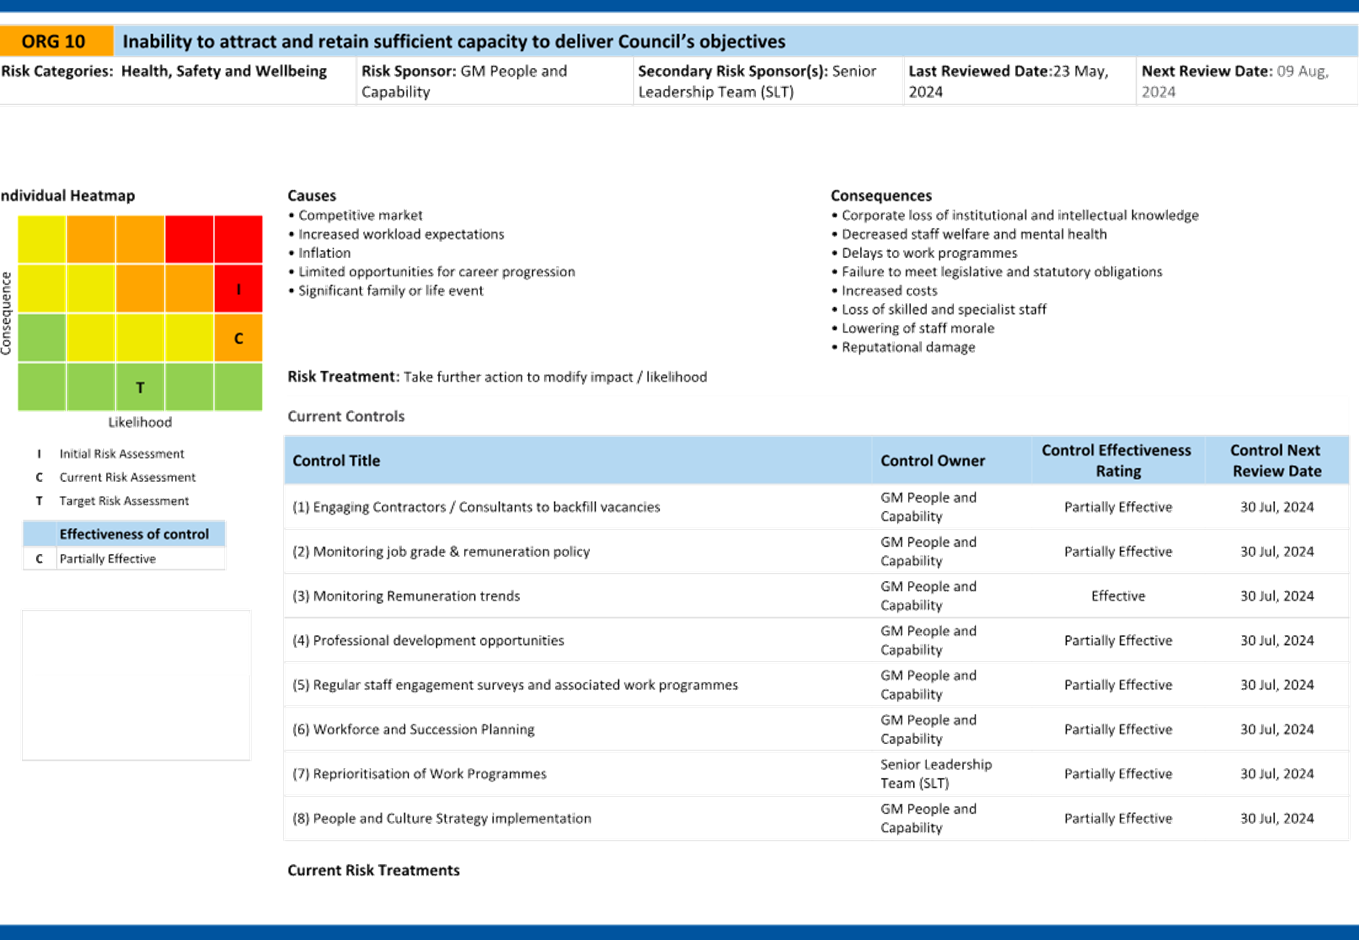Click the Control Owner column header

tap(932, 461)
